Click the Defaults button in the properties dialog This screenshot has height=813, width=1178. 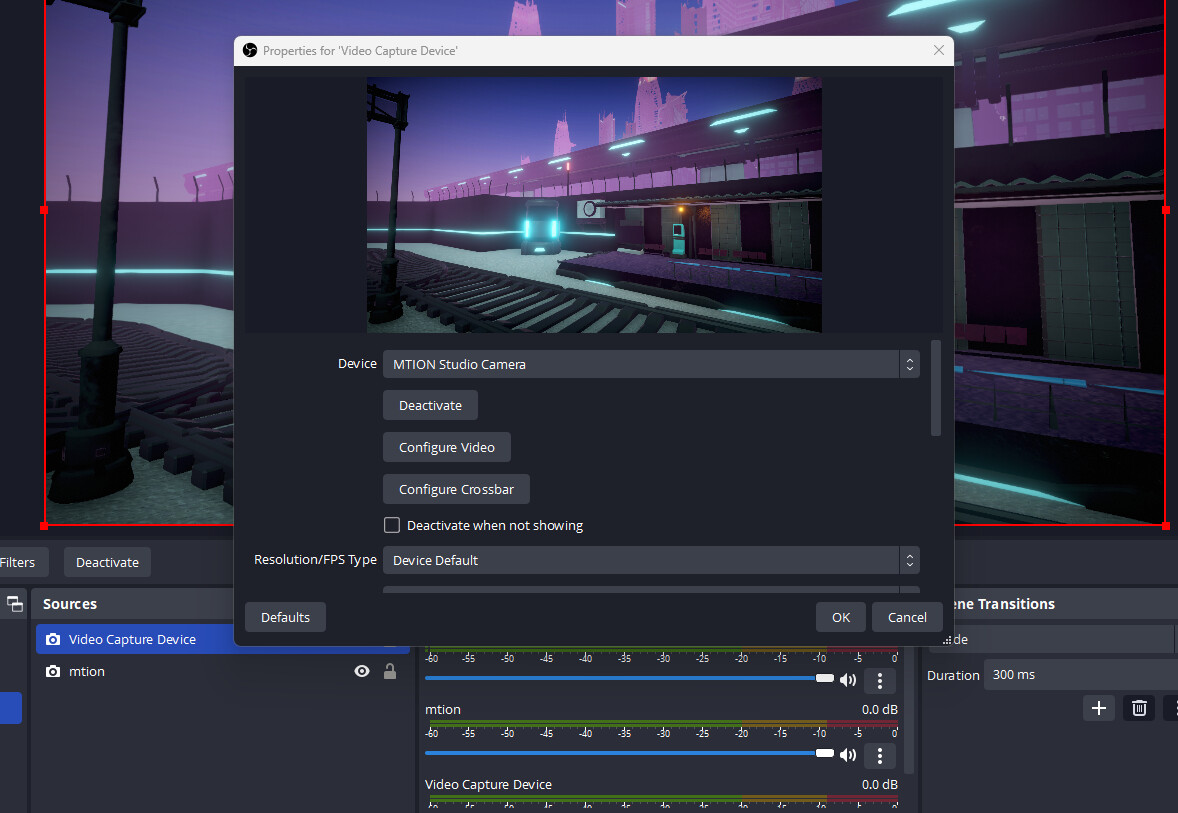[x=285, y=617]
